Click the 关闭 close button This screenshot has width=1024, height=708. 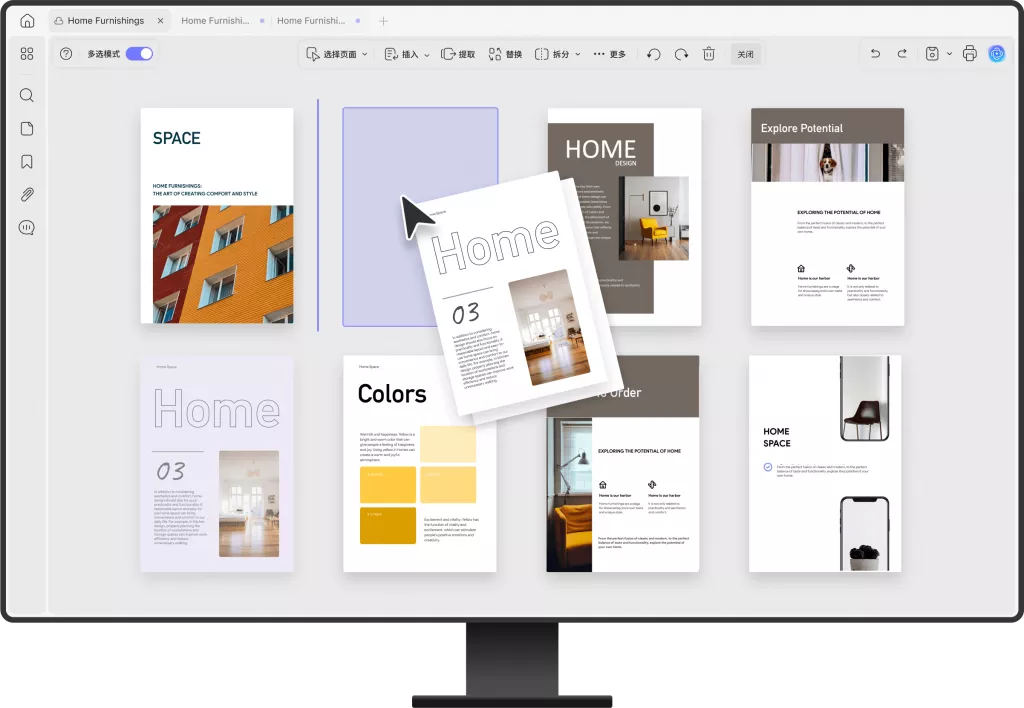point(745,54)
